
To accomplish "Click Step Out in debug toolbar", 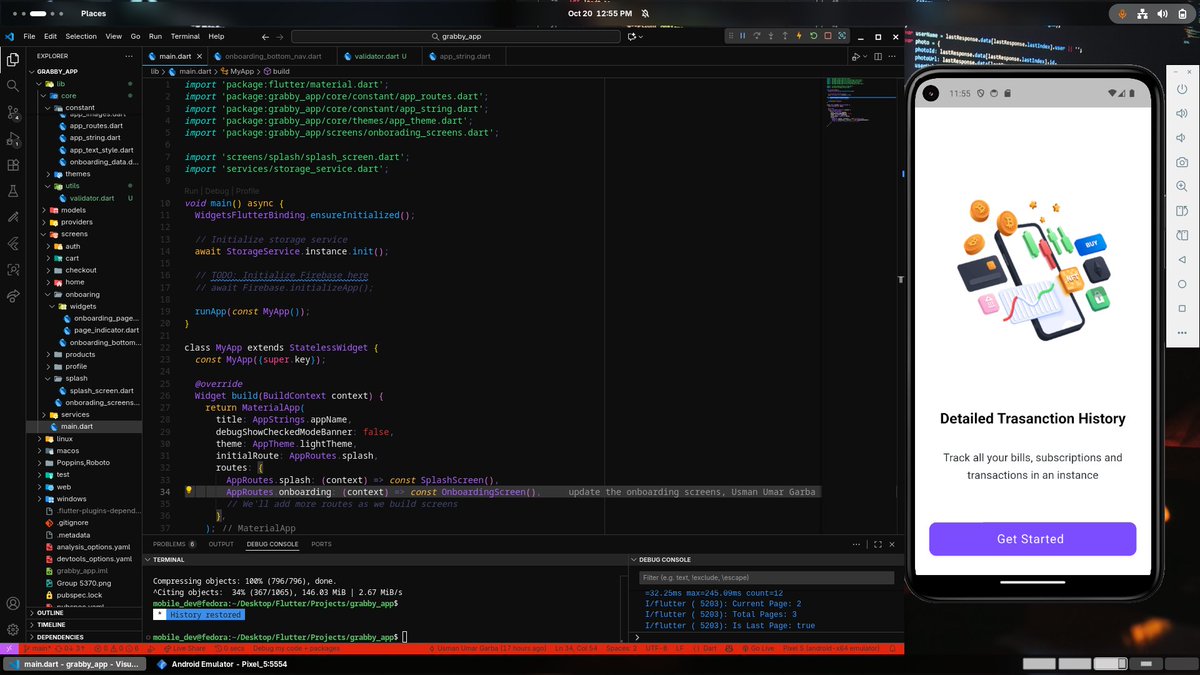I will 785,36.
